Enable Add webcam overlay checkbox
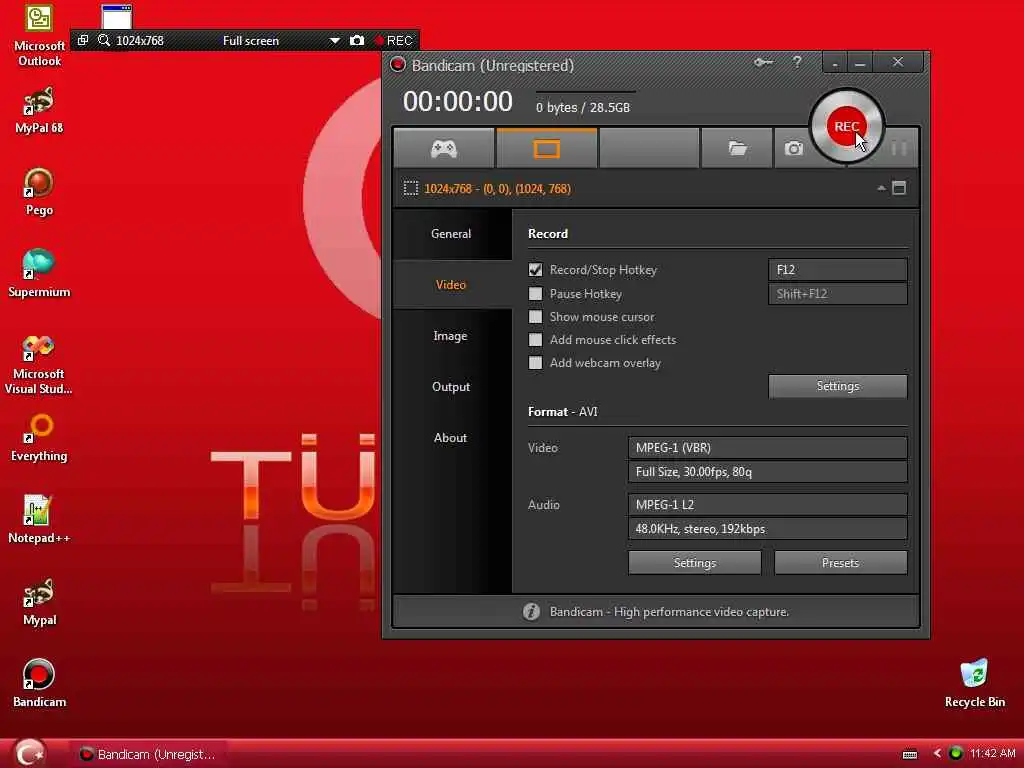 (x=536, y=362)
